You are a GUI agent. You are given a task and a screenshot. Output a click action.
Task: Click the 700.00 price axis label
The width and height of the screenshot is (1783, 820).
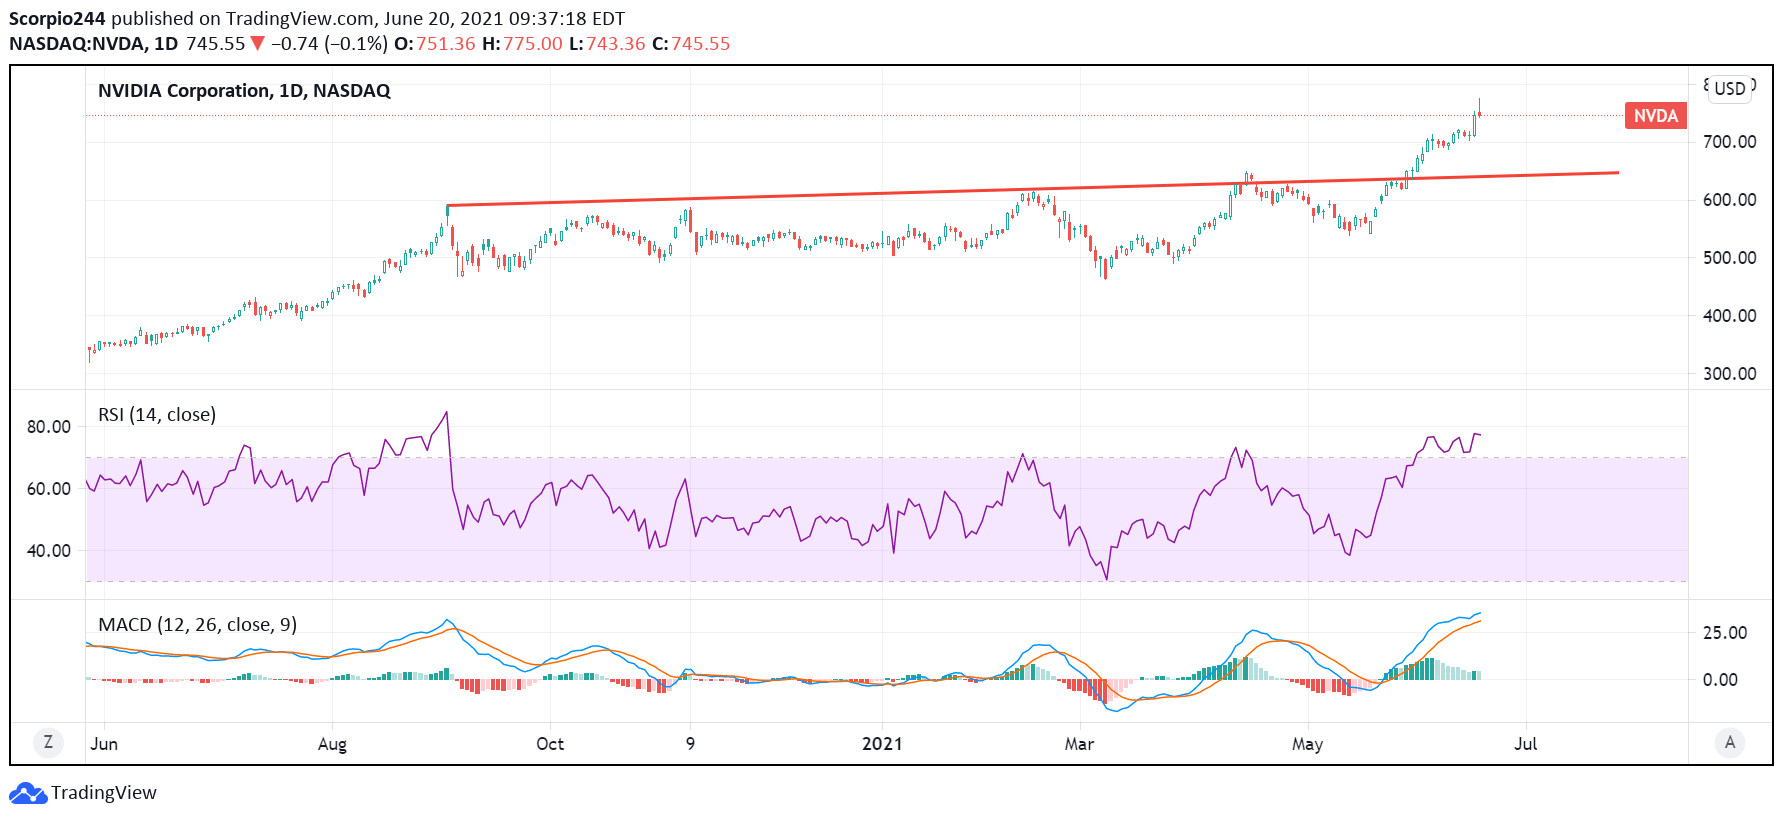[1730, 142]
